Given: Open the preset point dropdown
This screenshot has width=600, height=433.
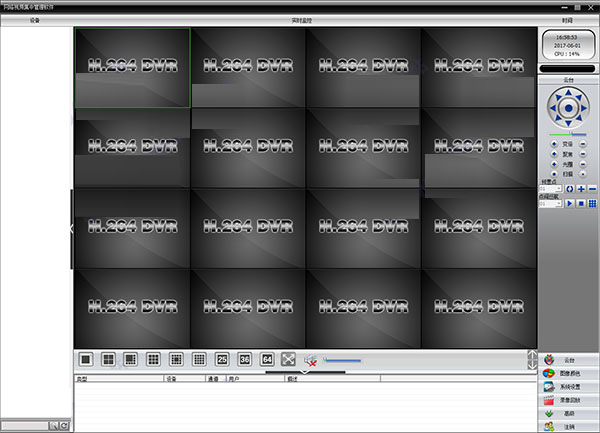Looking at the screenshot, I should 558,188.
